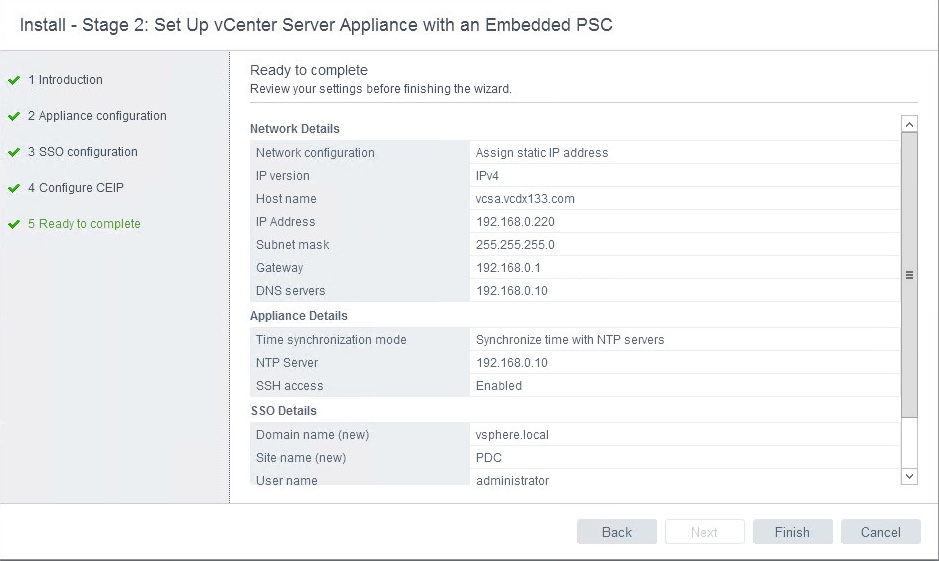Select step 5 Ready to complete
Screen dimensions: 939x561
pyautogui.click(x=84, y=224)
